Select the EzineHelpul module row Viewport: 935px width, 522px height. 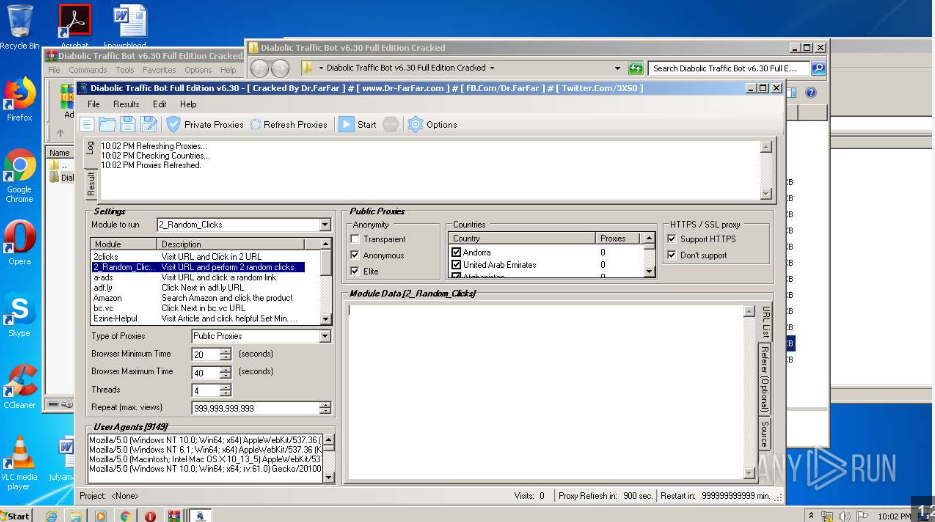point(198,319)
